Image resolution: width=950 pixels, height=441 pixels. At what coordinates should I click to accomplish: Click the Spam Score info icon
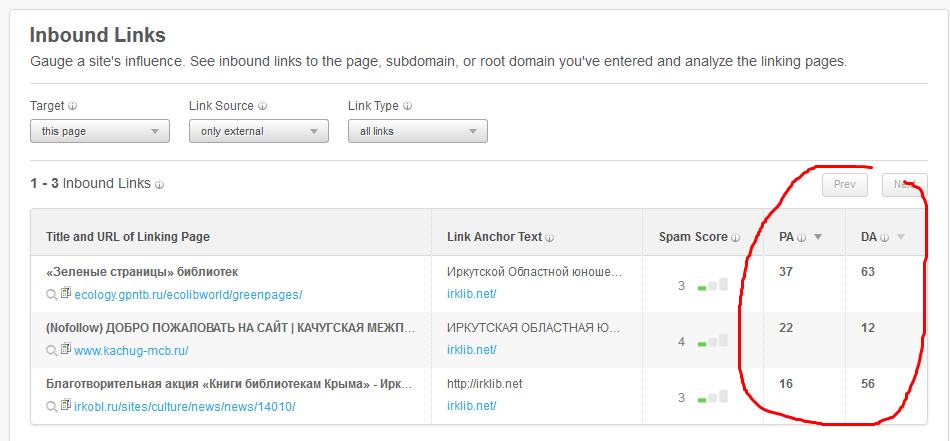point(737,238)
